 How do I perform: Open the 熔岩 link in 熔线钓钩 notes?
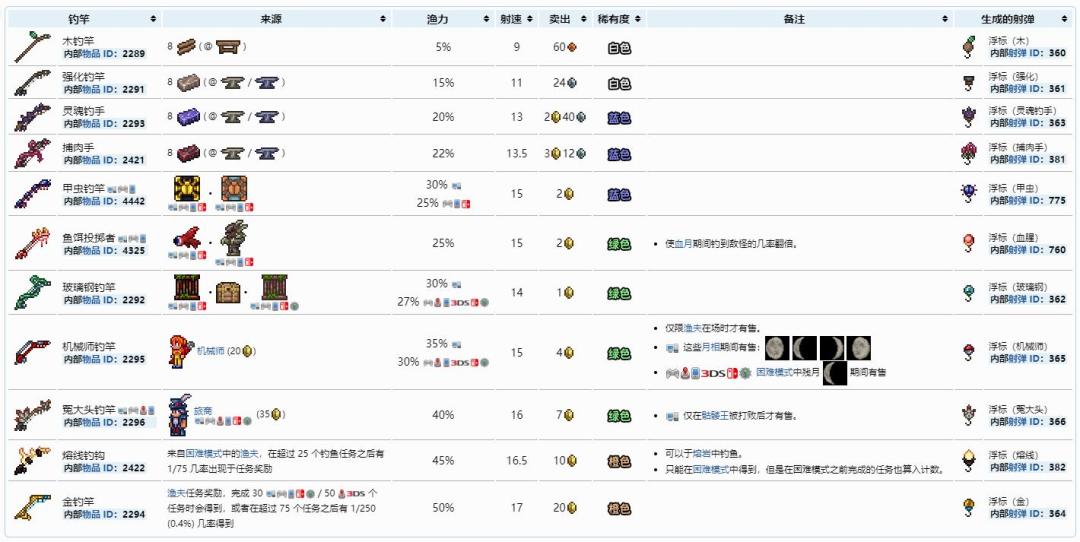(x=700, y=454)
